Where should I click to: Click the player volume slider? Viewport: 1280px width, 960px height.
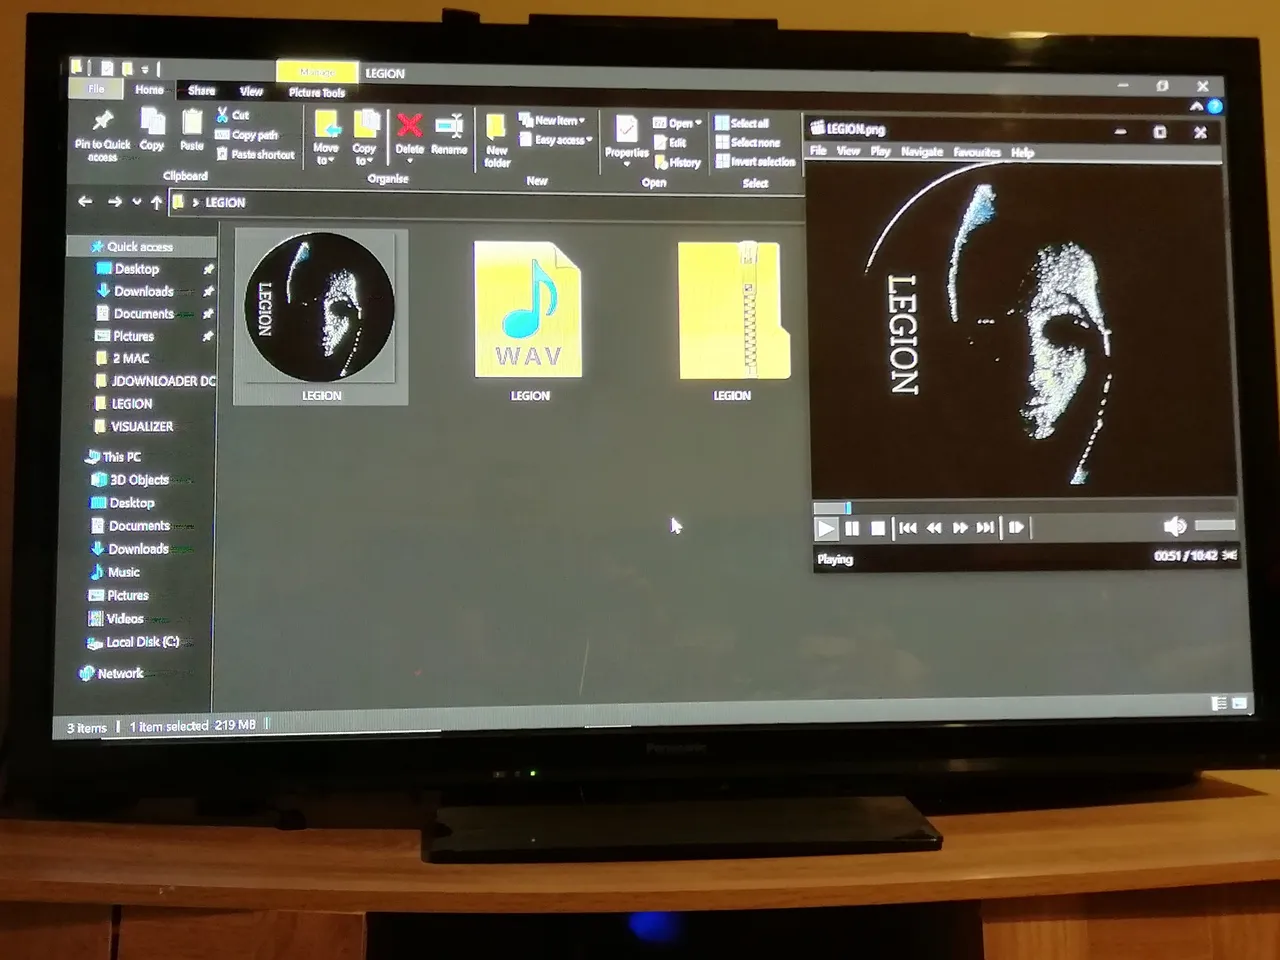click(1215, 525)
